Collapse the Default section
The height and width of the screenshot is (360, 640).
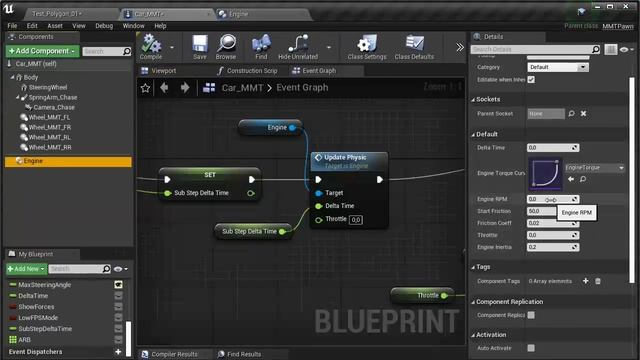(x=473, y=134)
